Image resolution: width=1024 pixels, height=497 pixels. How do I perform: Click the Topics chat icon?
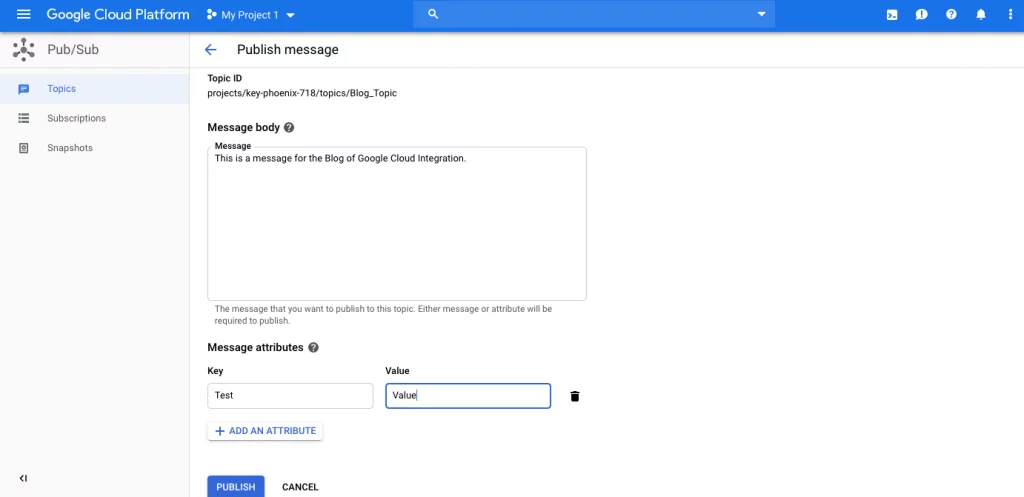(24, 89)
